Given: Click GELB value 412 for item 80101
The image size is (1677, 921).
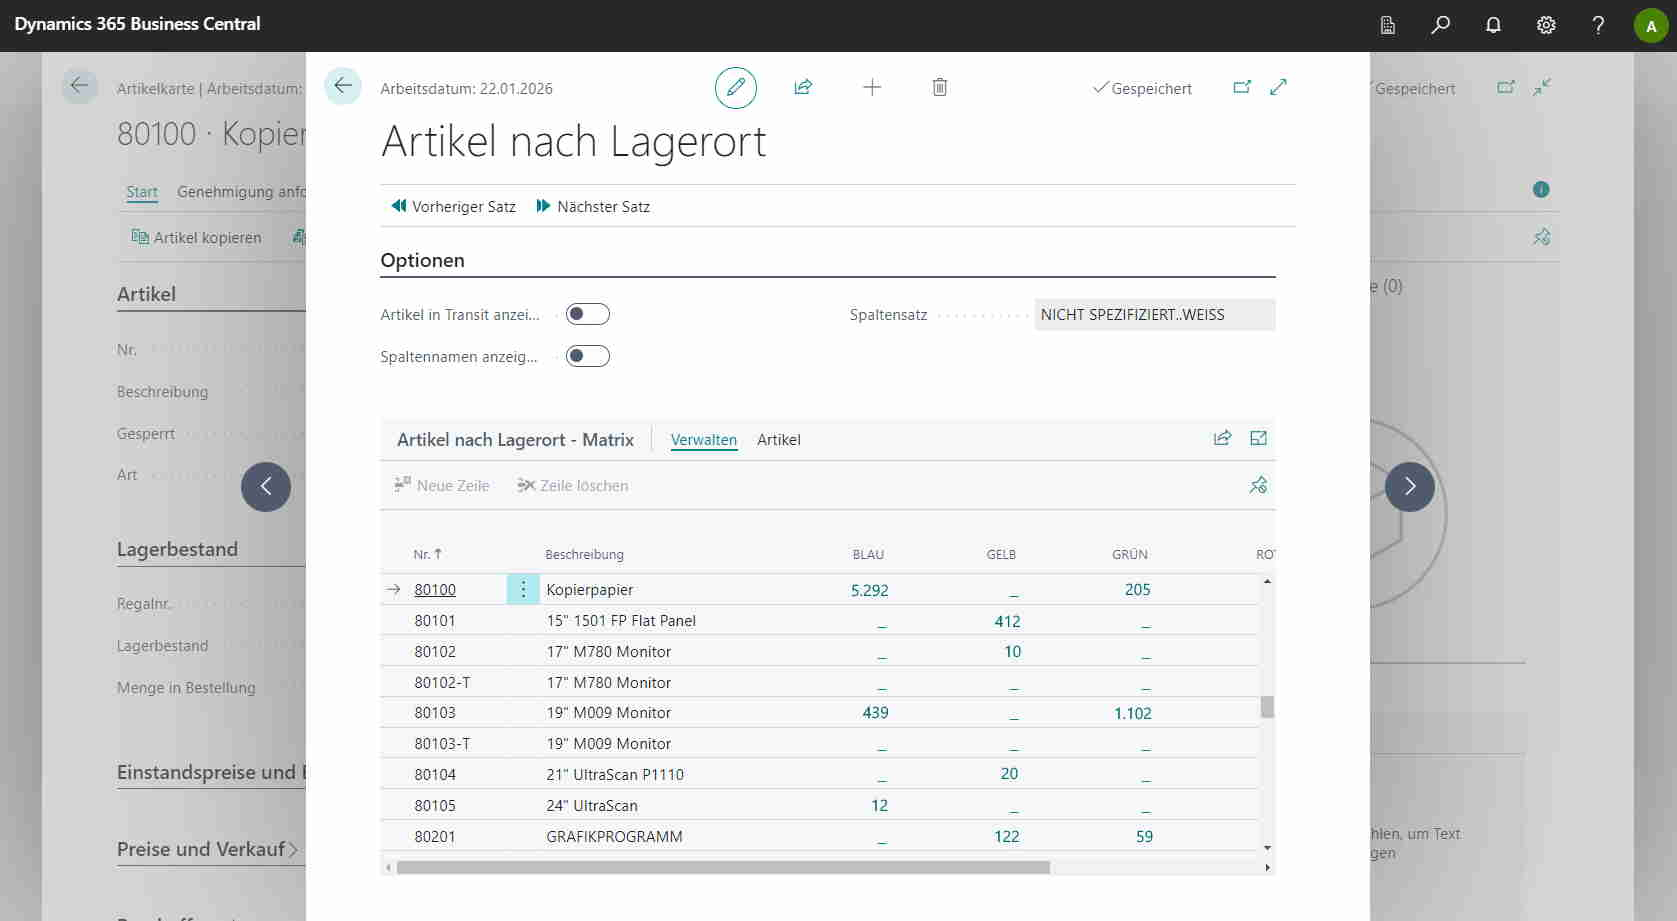Looking at the screenshot, I should click(1007, 622).
